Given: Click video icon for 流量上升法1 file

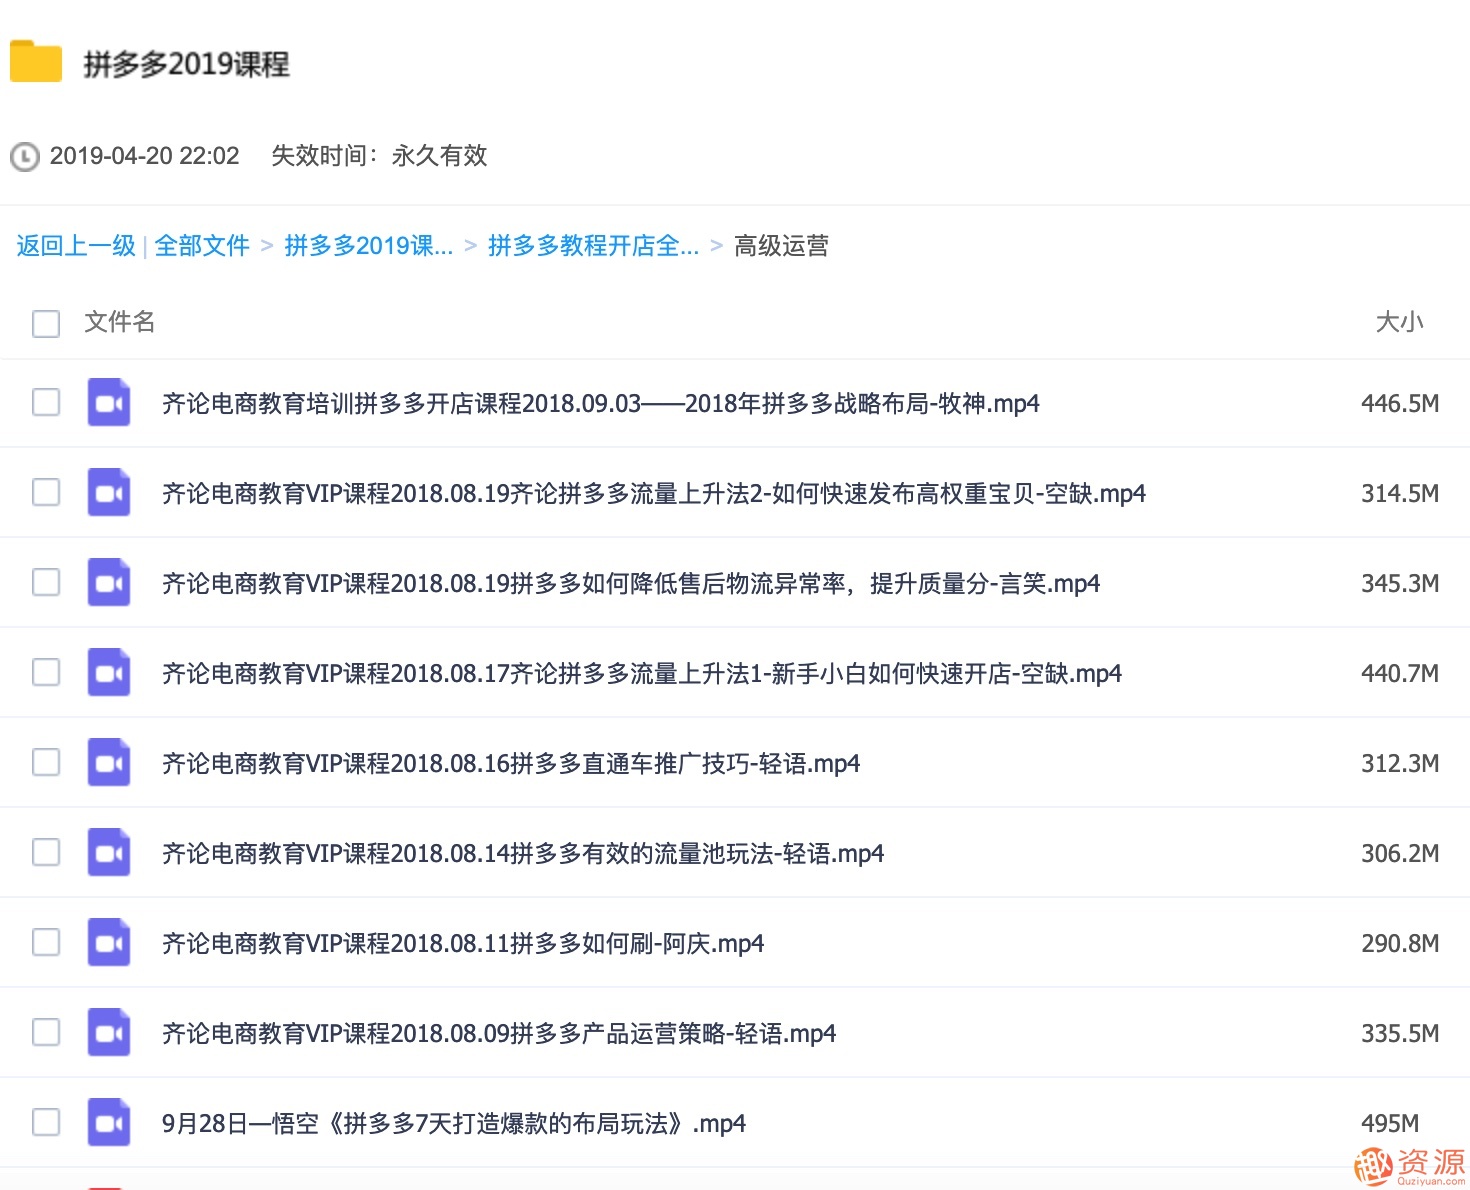Looking at the screenshot, I should tap(109, 673).
